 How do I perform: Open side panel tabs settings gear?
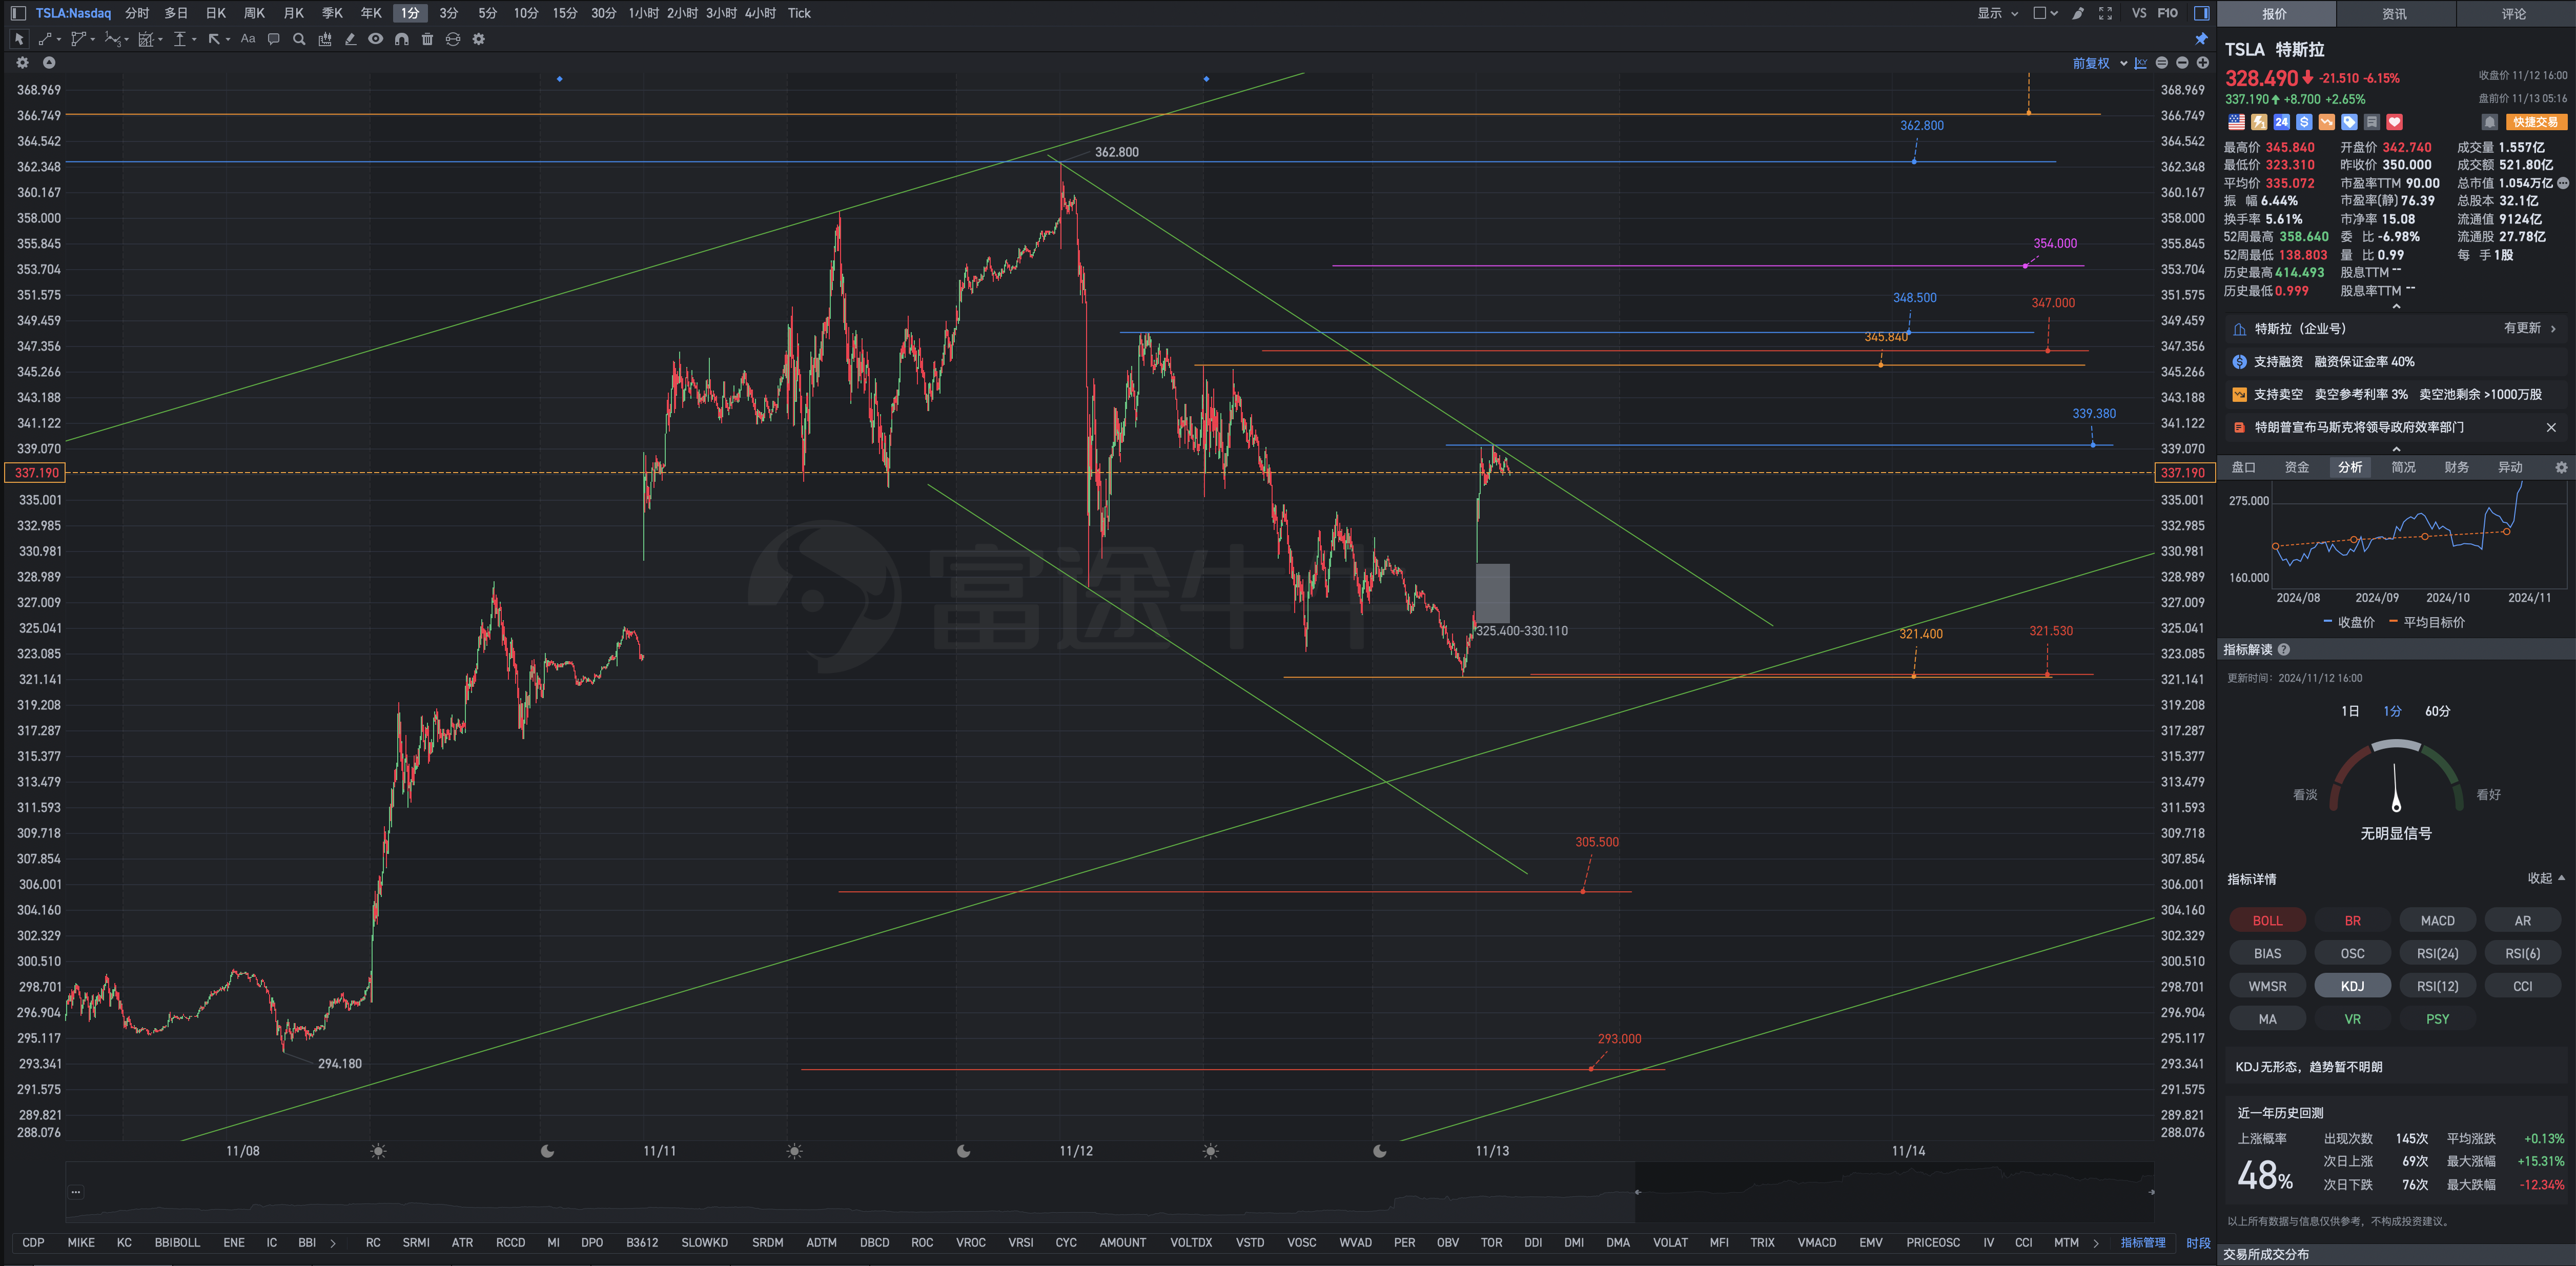click(x=2561, y=467)
